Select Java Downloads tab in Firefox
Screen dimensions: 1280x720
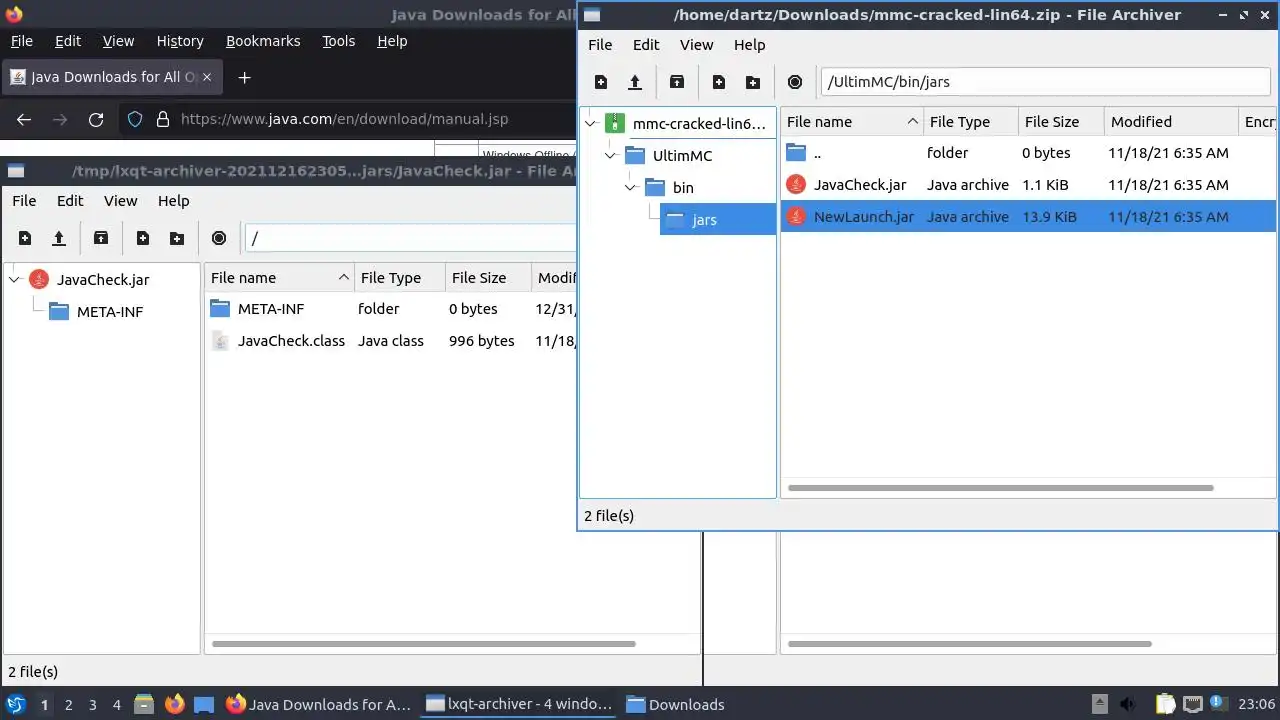[x=110, y=77]
